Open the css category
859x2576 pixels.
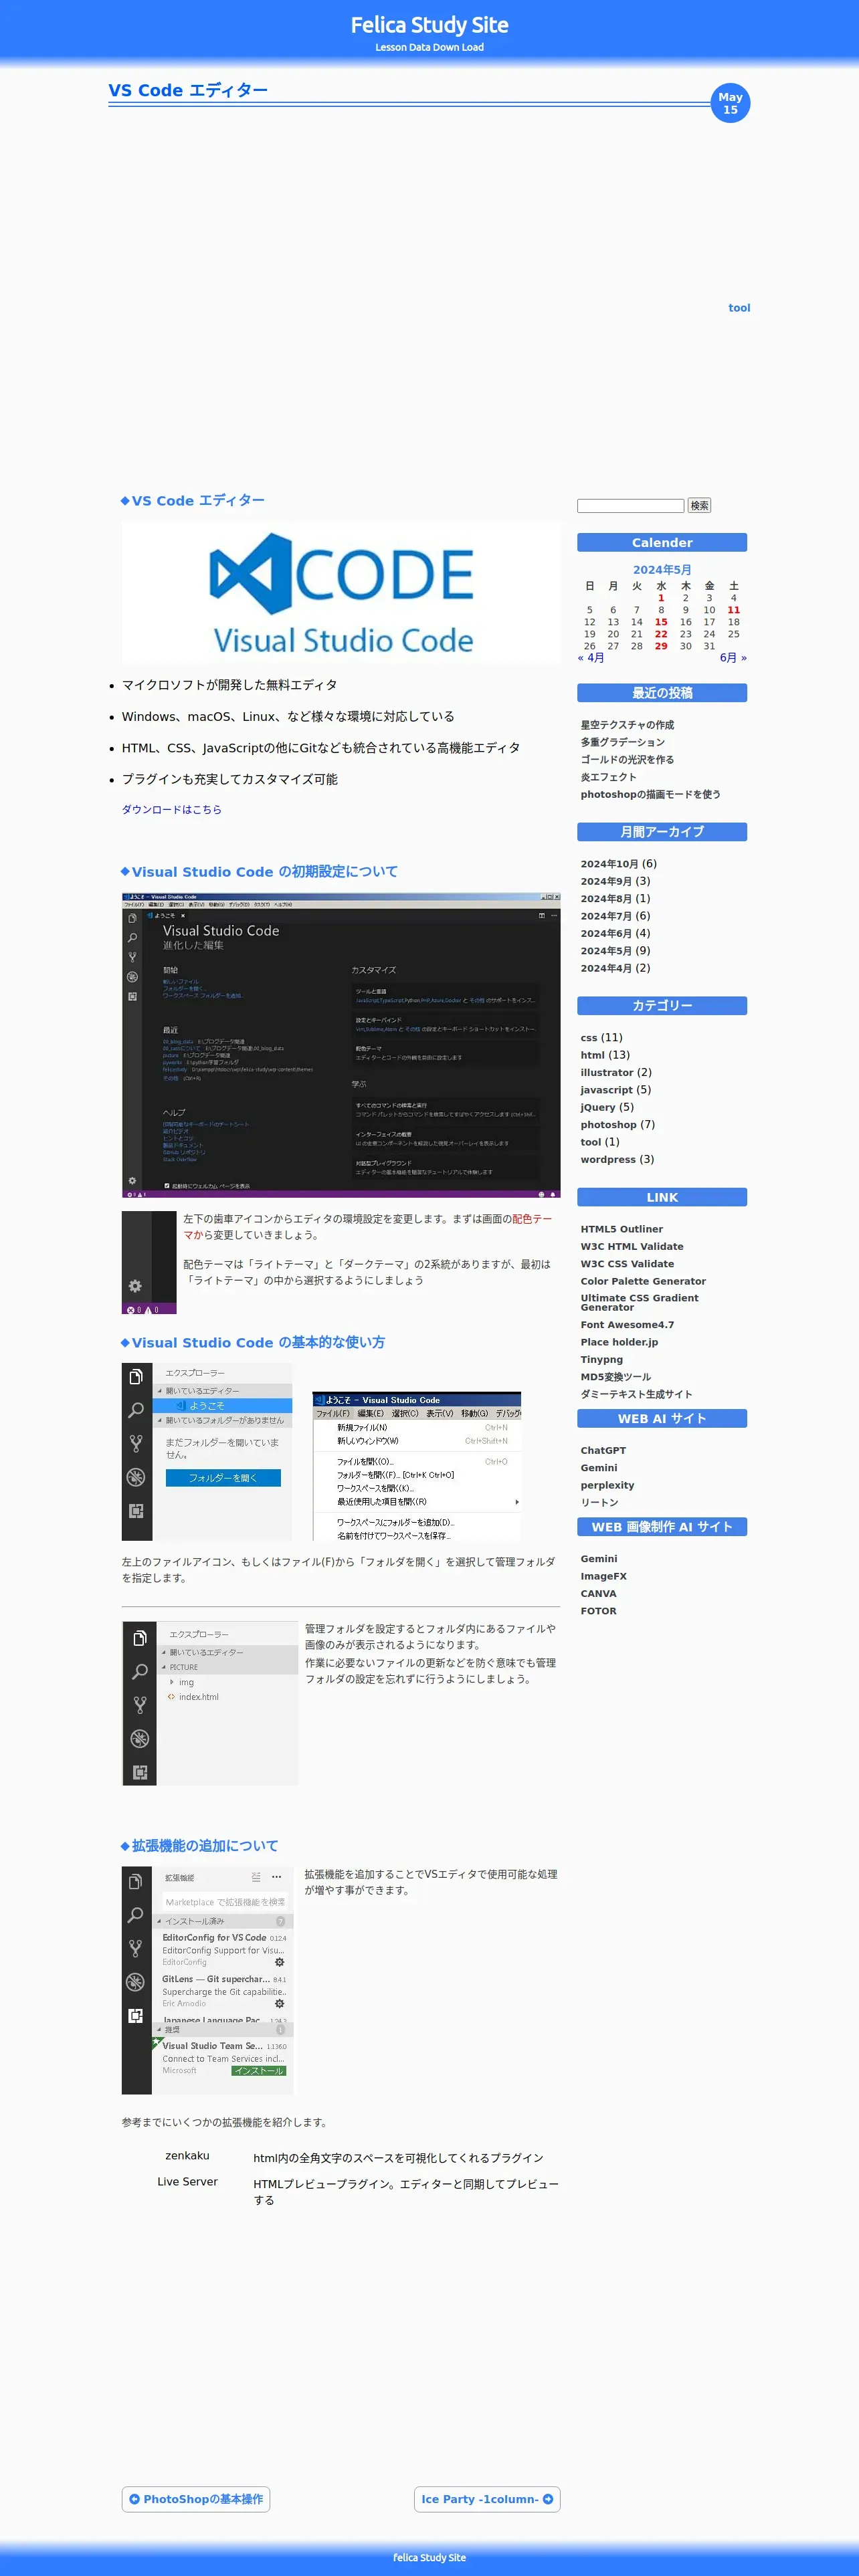[589, 1038]
